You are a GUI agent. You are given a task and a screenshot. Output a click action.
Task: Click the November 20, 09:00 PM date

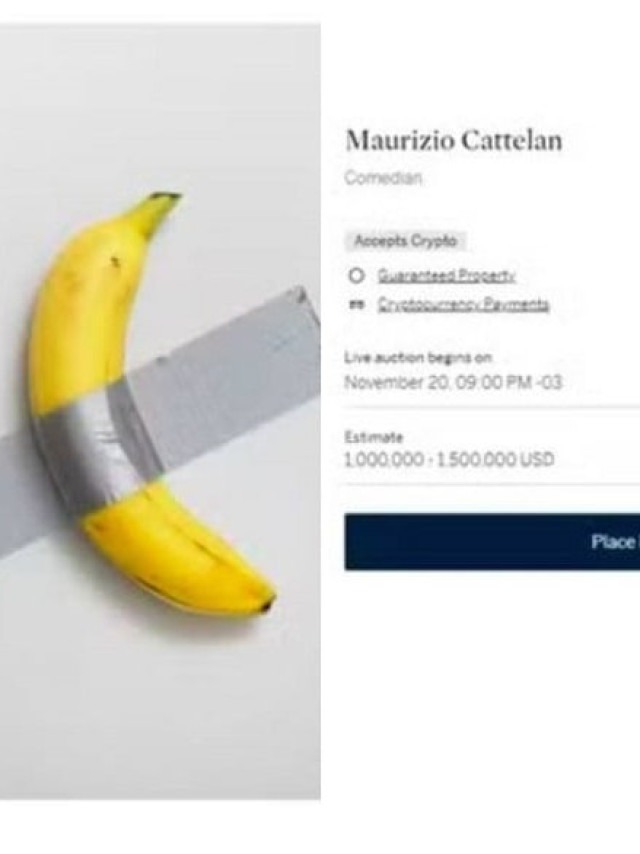(x=453, y=382)
